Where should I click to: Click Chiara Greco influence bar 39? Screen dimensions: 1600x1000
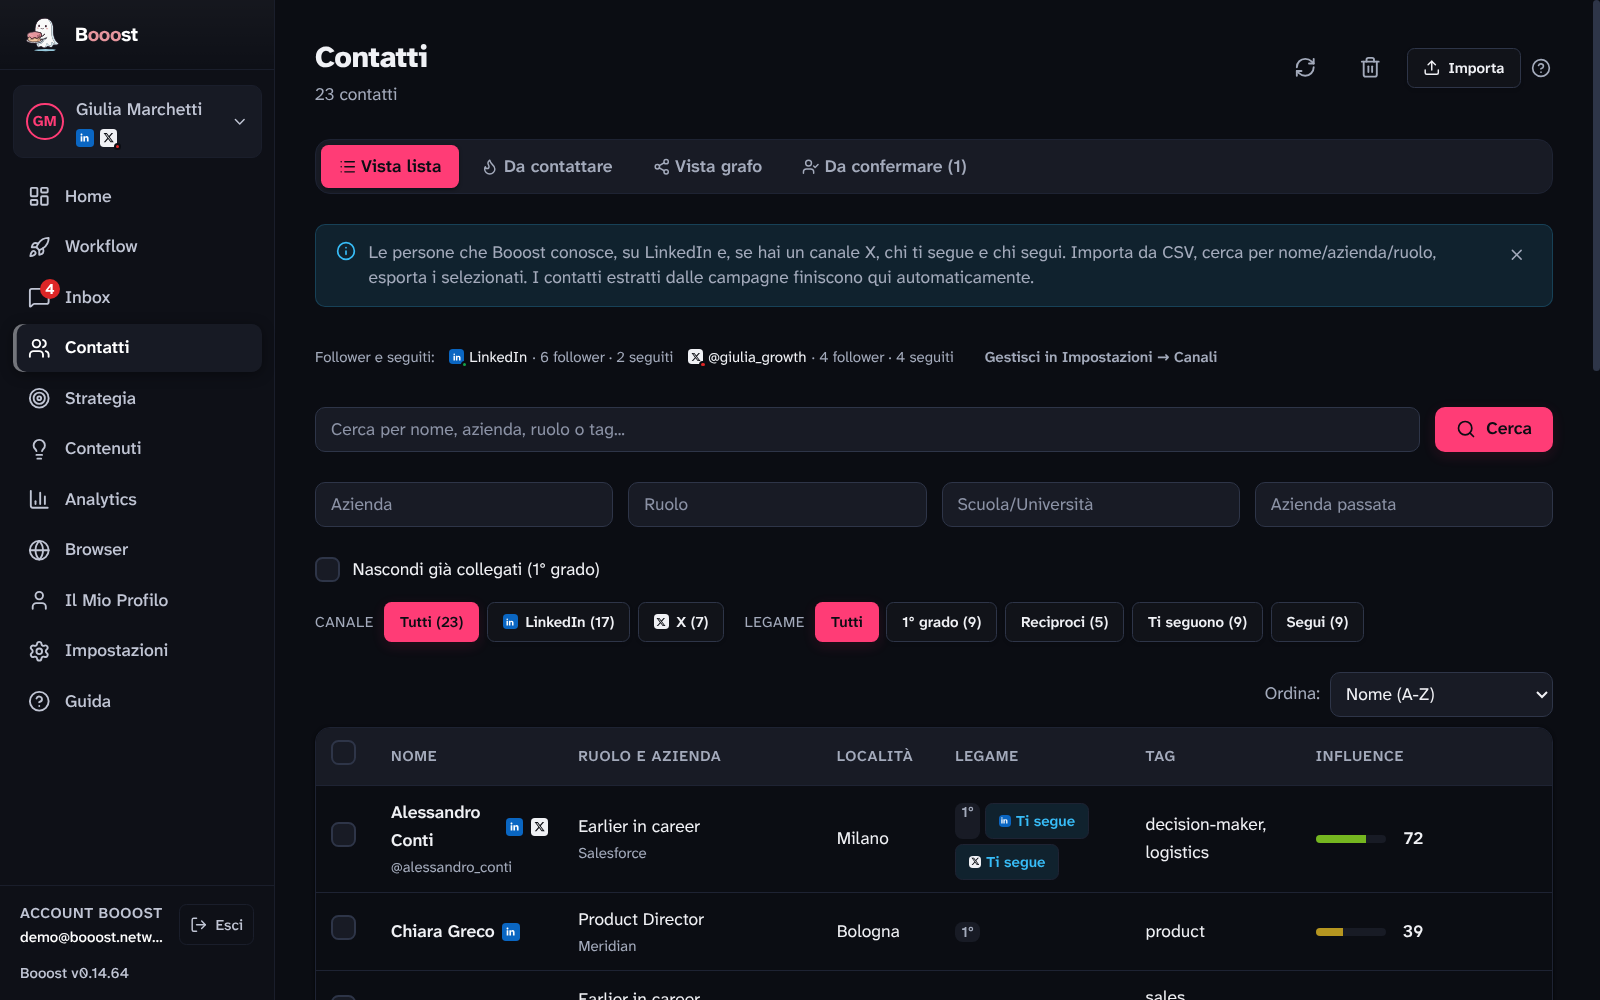(1351, 932)
